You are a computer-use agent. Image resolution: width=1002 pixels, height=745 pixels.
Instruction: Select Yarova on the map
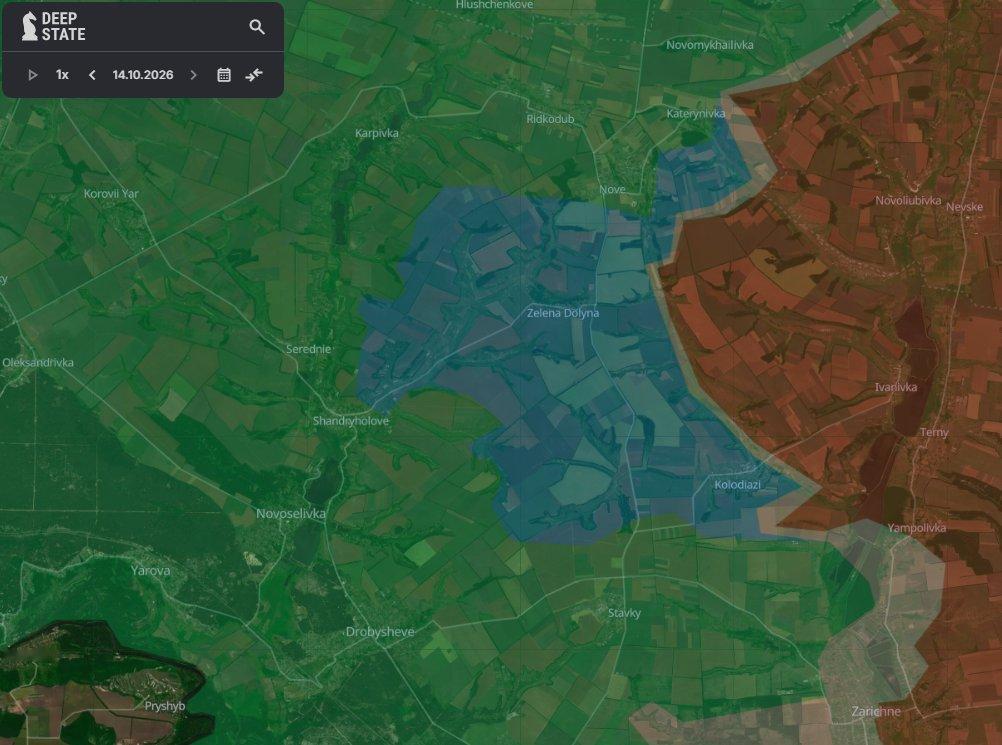(151, 571)
